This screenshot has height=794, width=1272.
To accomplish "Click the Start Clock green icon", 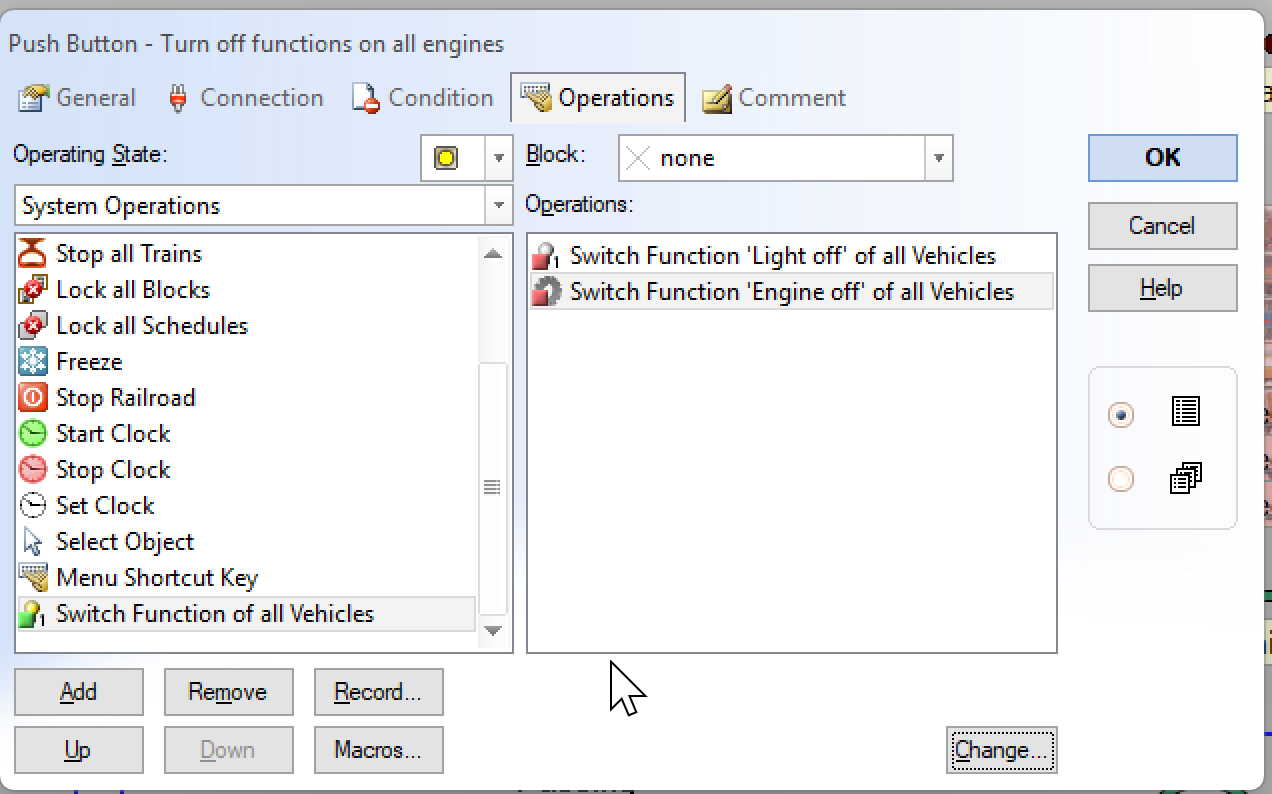I will click(33, 434).
